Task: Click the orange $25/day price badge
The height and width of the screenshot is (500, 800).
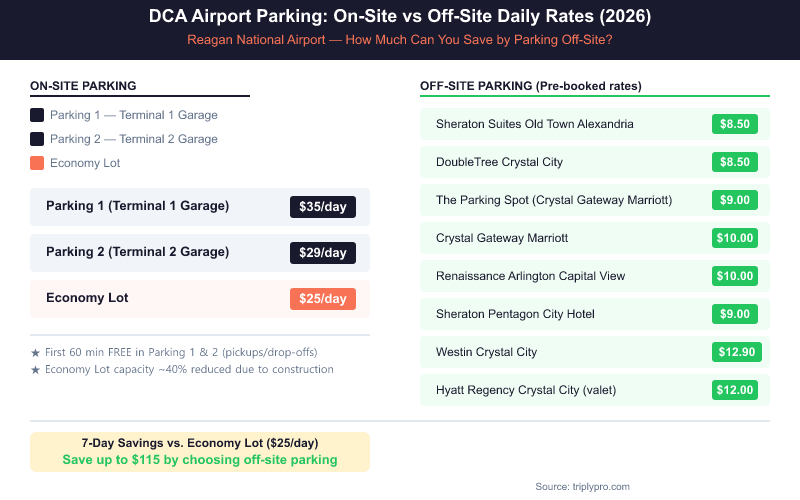Action: pos(322,299)
